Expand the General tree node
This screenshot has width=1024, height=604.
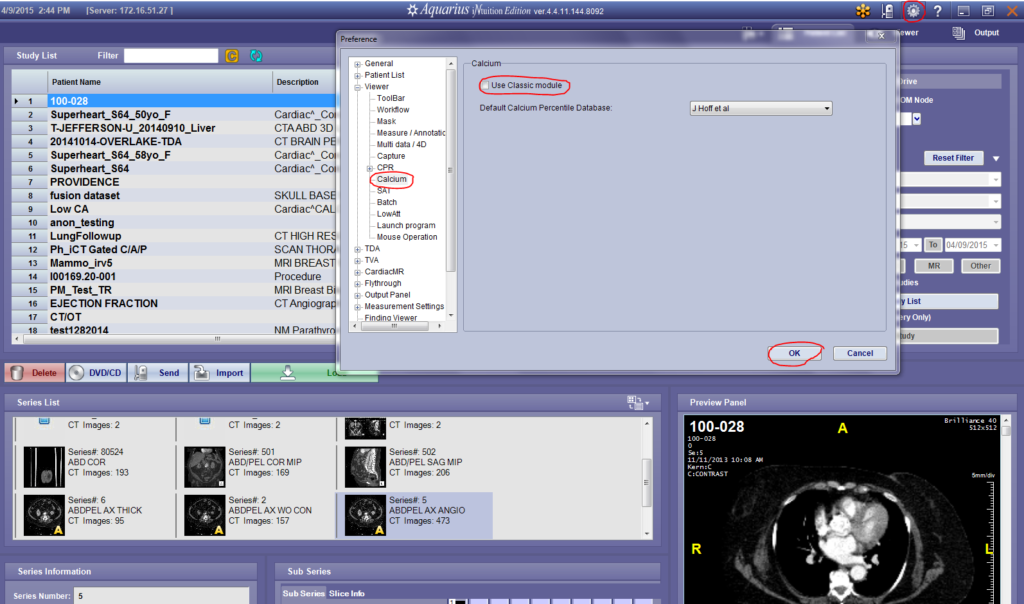point(357,64)
